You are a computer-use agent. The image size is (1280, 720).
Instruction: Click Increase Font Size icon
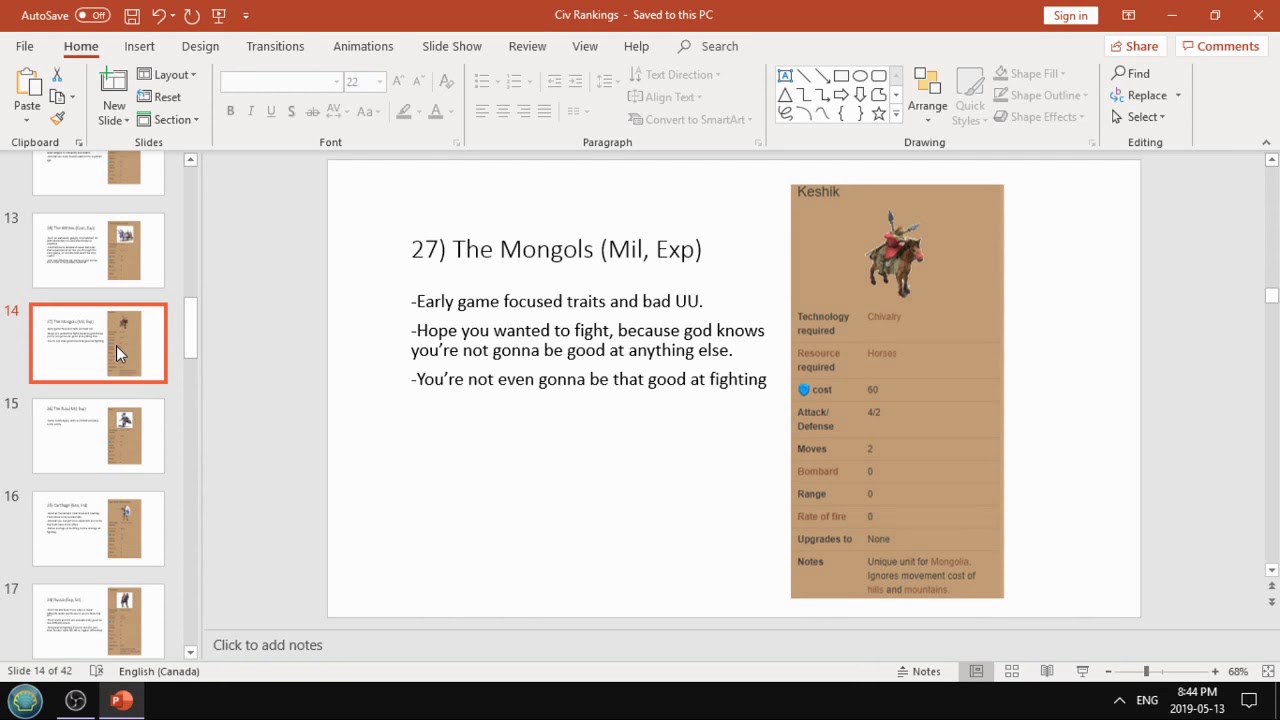(x=399, y=81)
